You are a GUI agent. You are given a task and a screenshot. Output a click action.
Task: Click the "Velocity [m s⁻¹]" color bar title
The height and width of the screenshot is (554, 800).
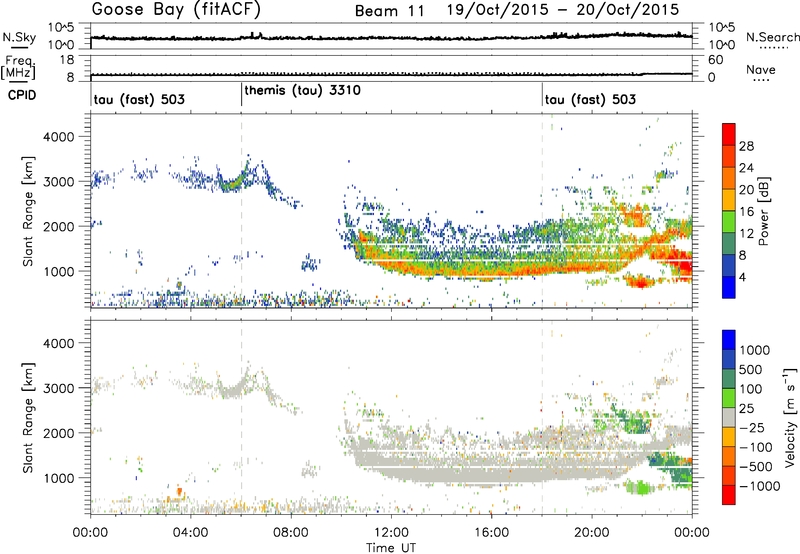[790, 417]
